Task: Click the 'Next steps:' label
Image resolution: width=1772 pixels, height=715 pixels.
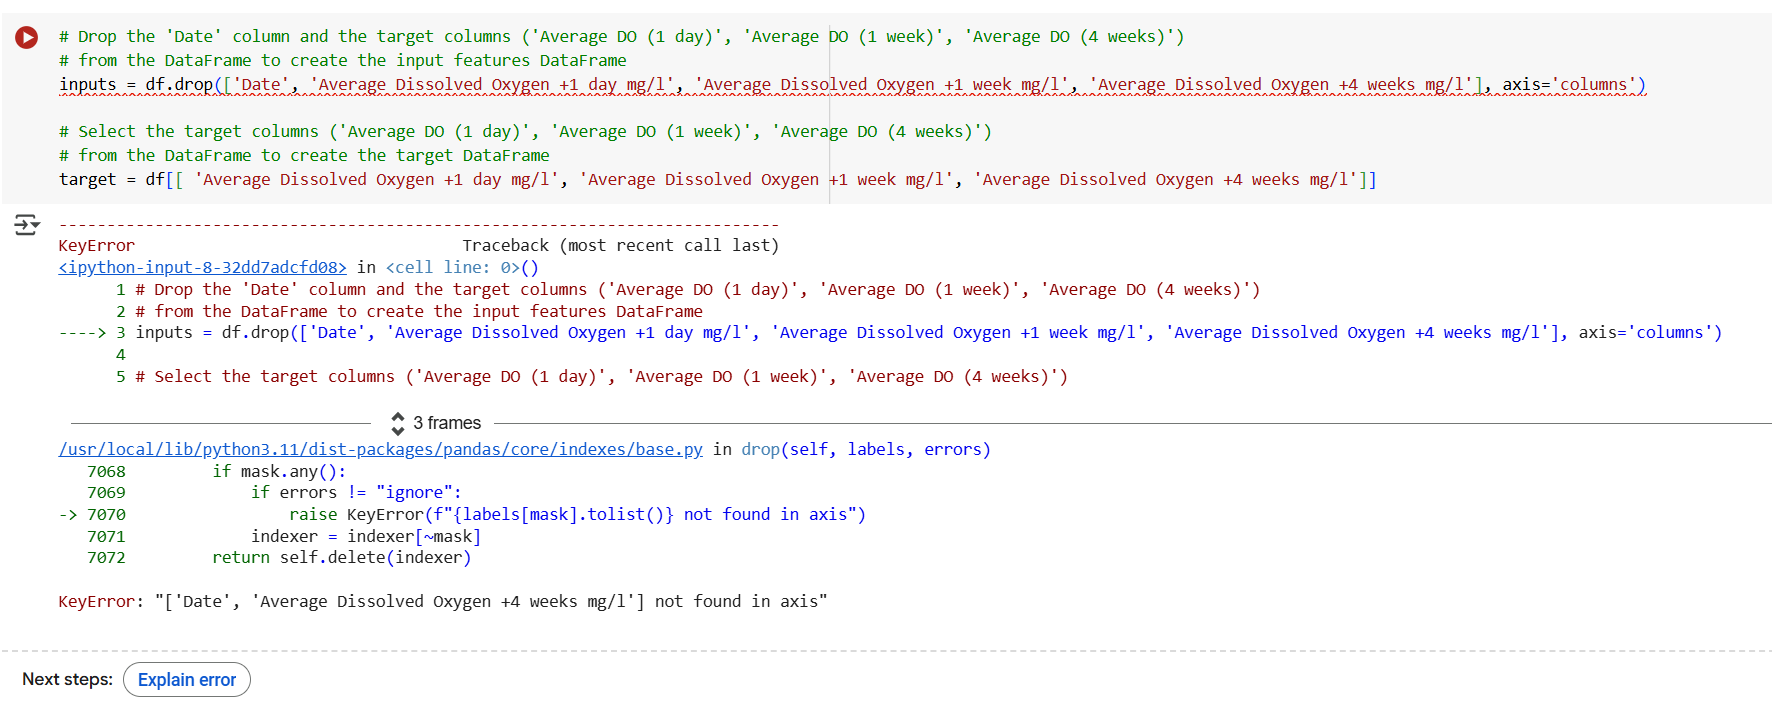Action: [67, 680]
